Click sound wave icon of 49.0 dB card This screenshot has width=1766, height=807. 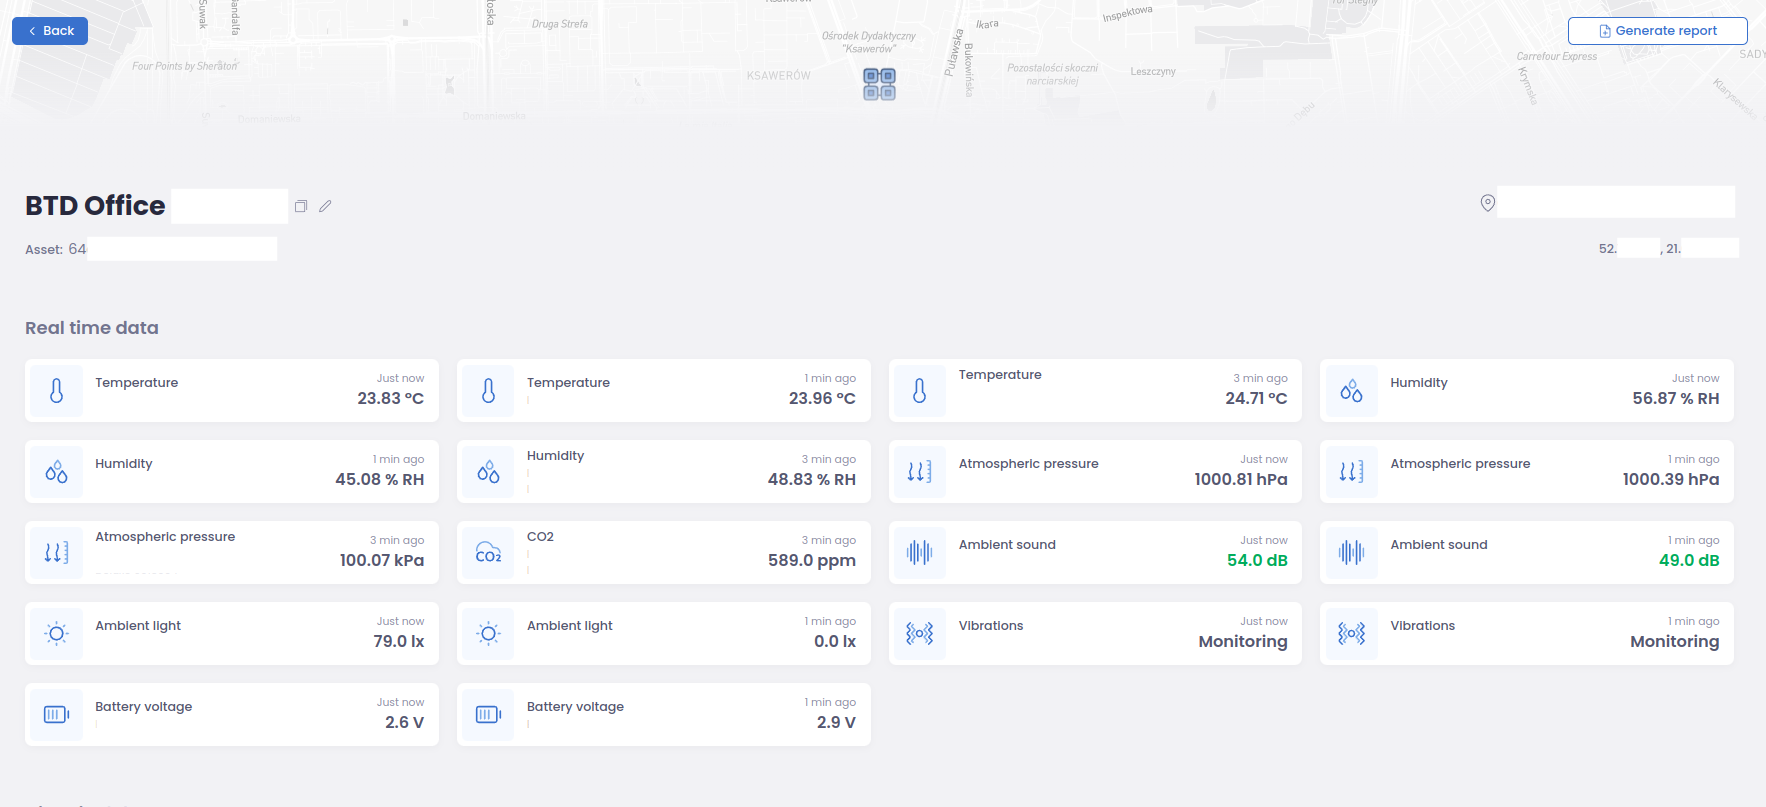pyautogui.click(x=1351, y=553)
